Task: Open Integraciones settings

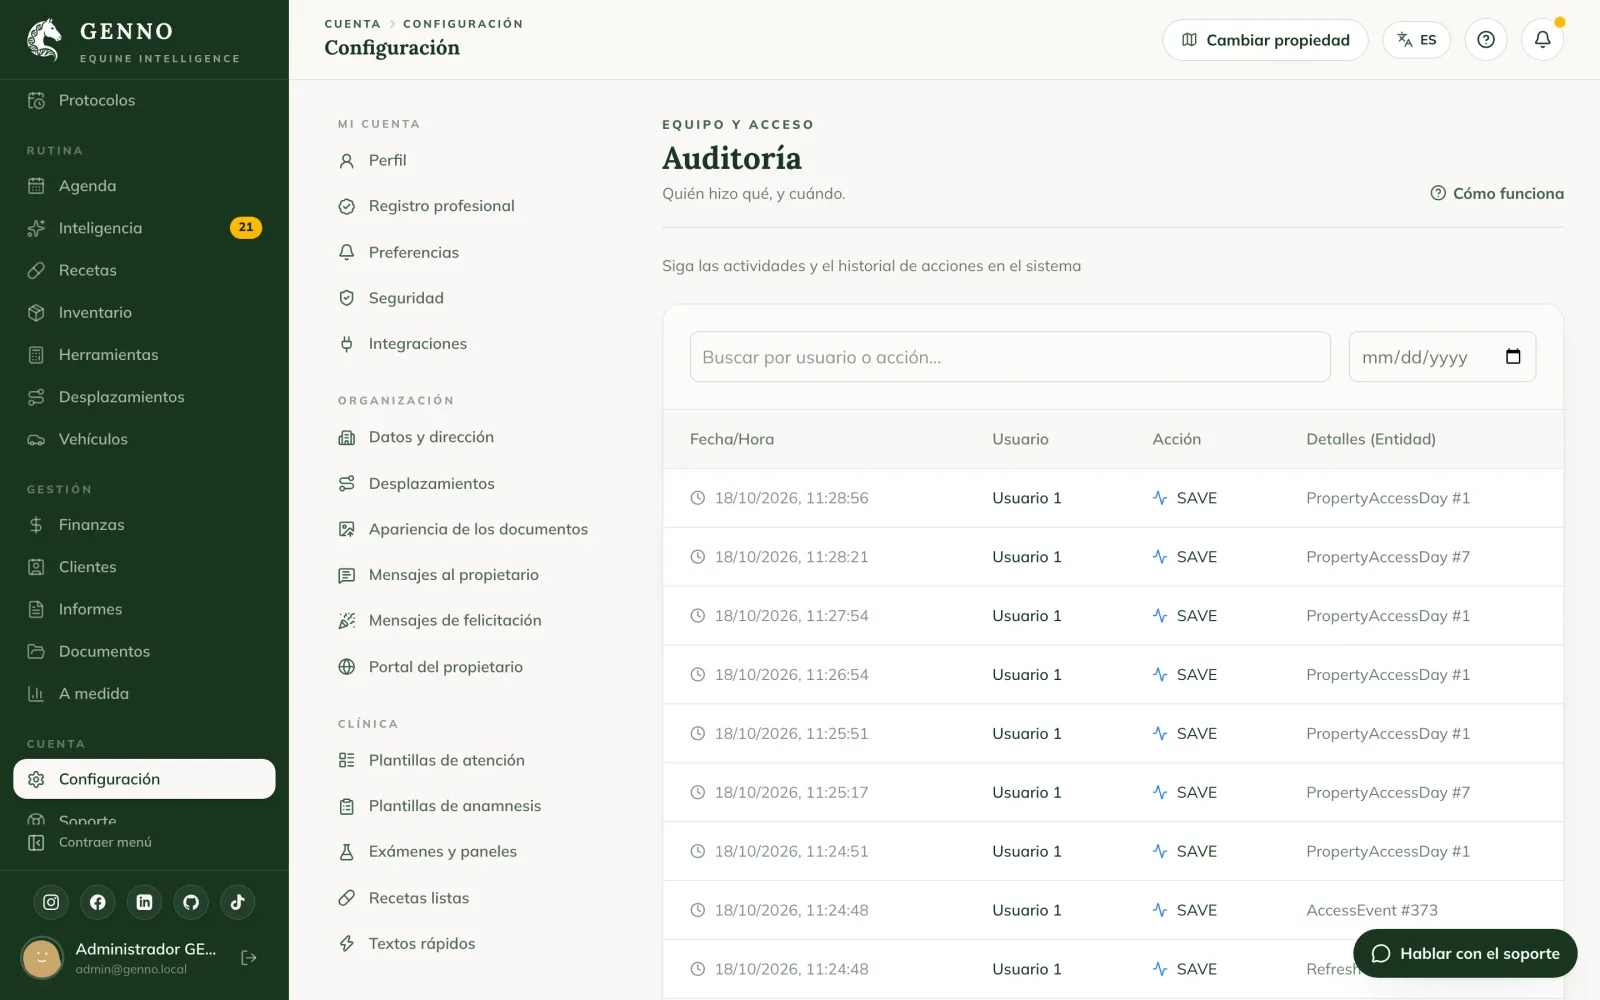Action: click(x=402, y=344)
